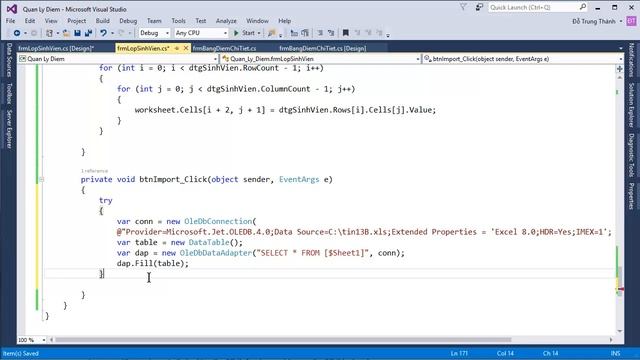640x360 pixels.
Task: Click the Visual Studio logo icon
Action: pos(11,9)
